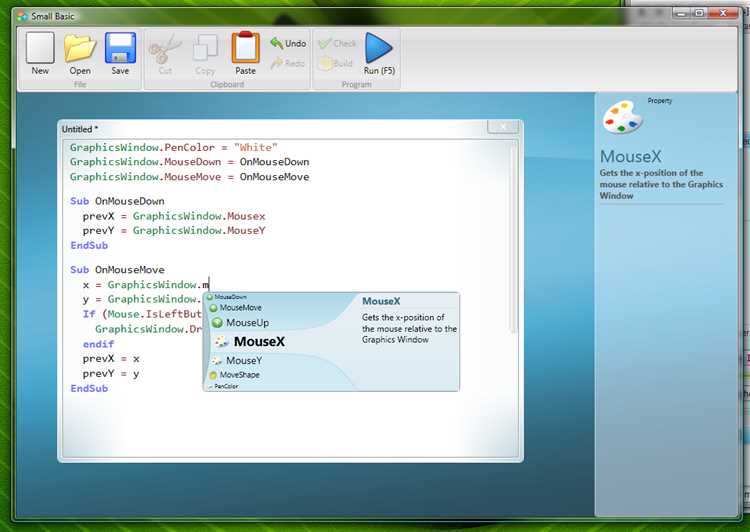Click the Redo button
The height and width of the screenshot is (532, 750).
tap(287, 63)
